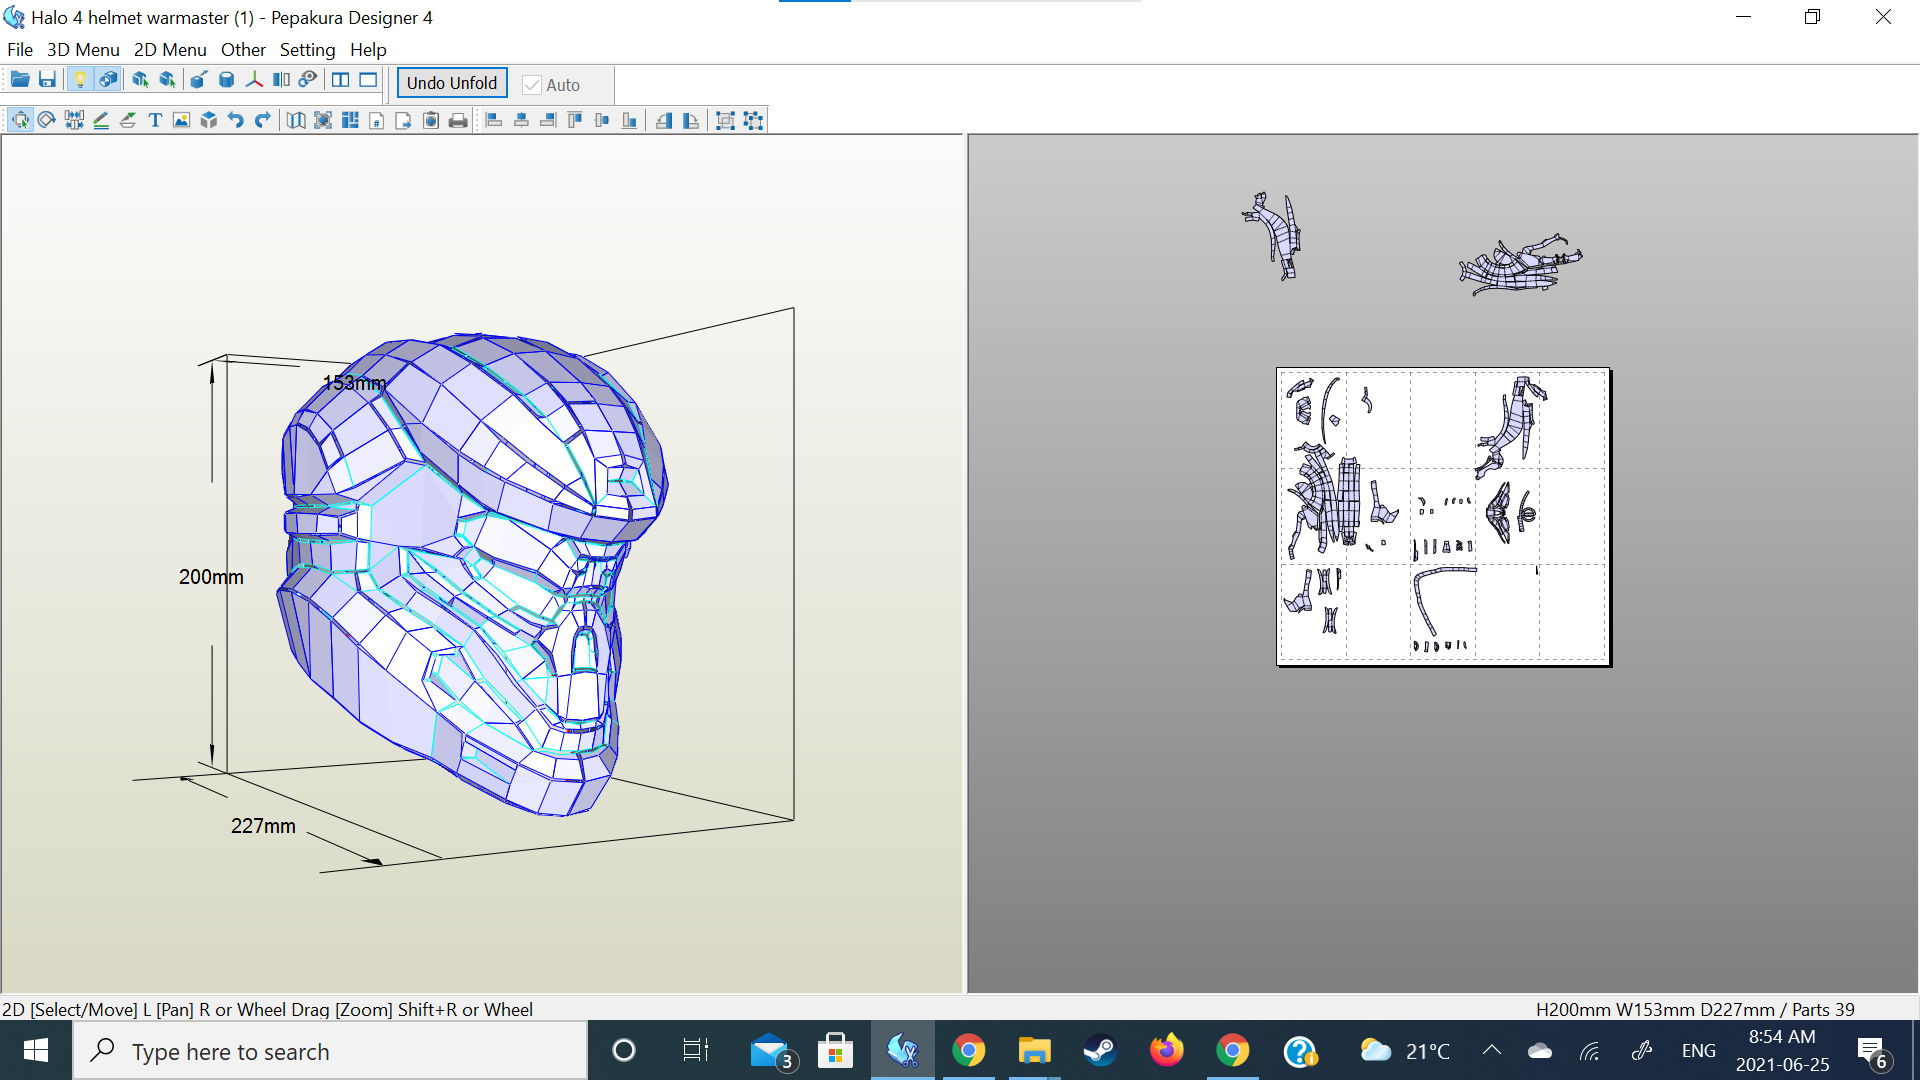
Task: Click the group parts icon
Action: pos(726,120)
